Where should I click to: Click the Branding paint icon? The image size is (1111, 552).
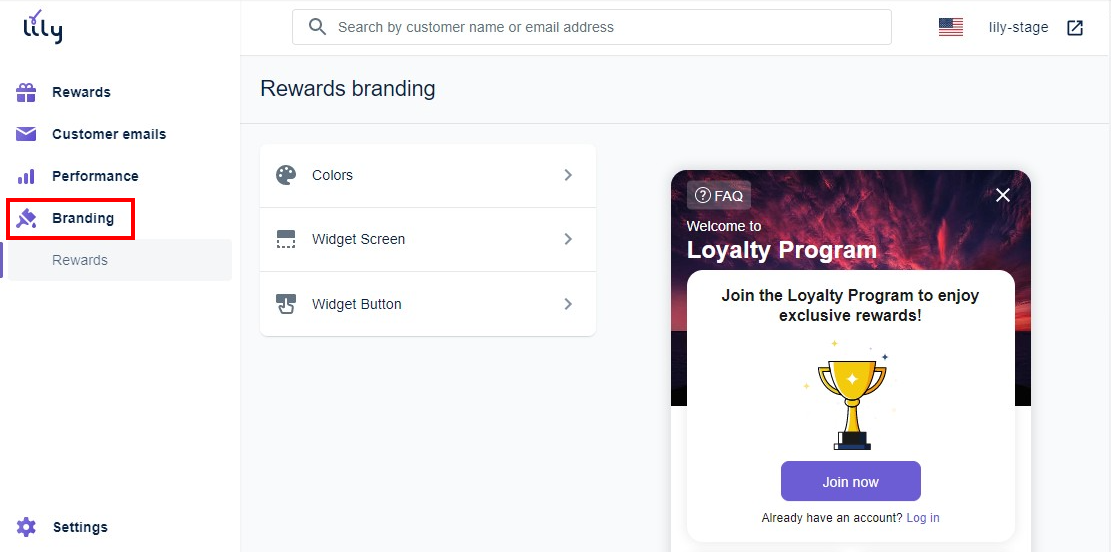click(26, 218)
